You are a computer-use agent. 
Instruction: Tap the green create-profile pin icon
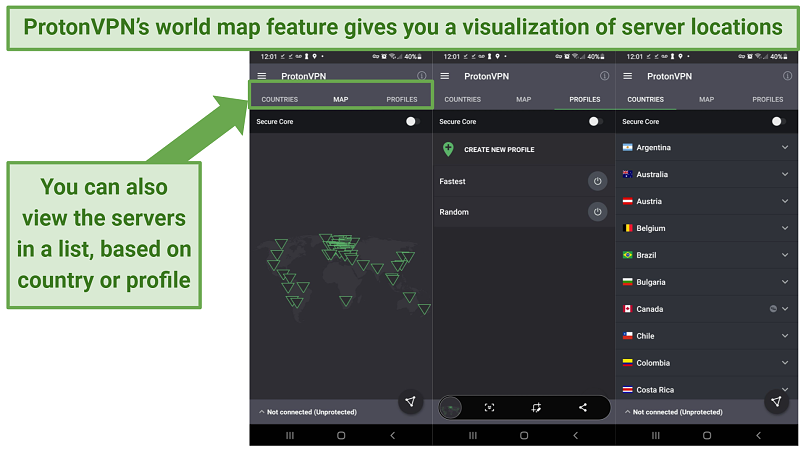coord(448,149)
